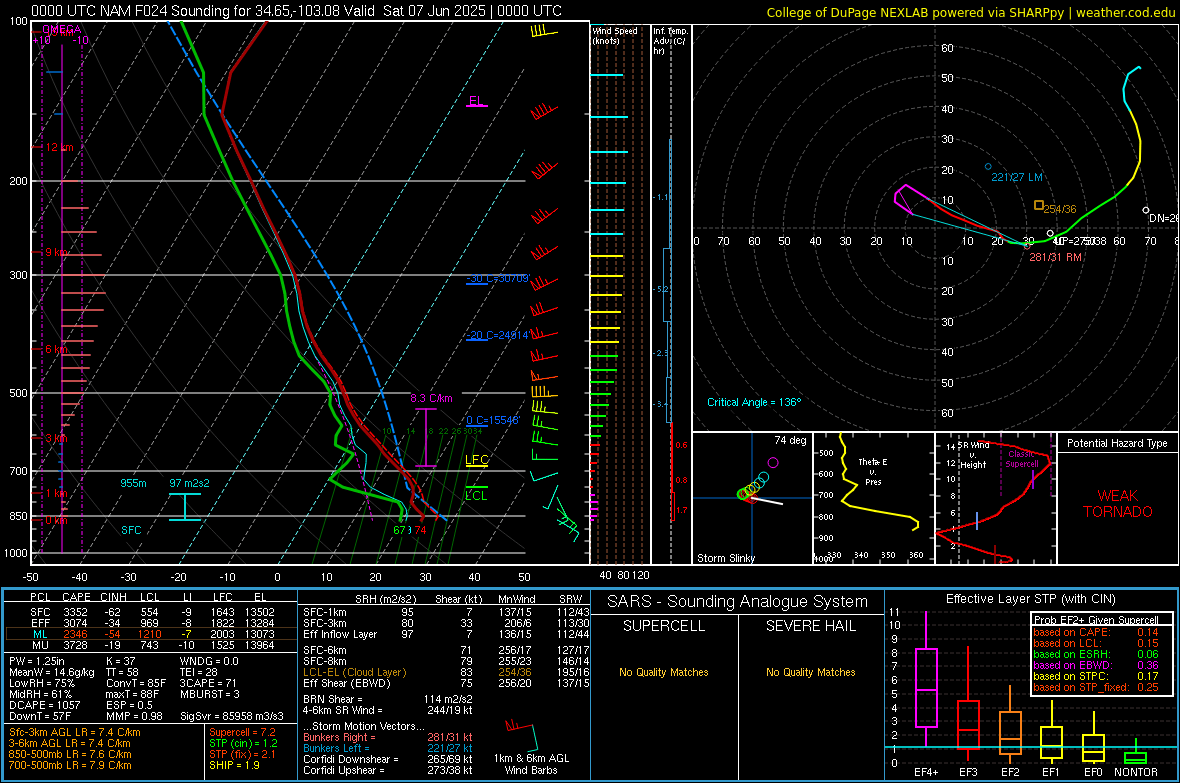Select the SFC parcel row in table

point(151,612)
